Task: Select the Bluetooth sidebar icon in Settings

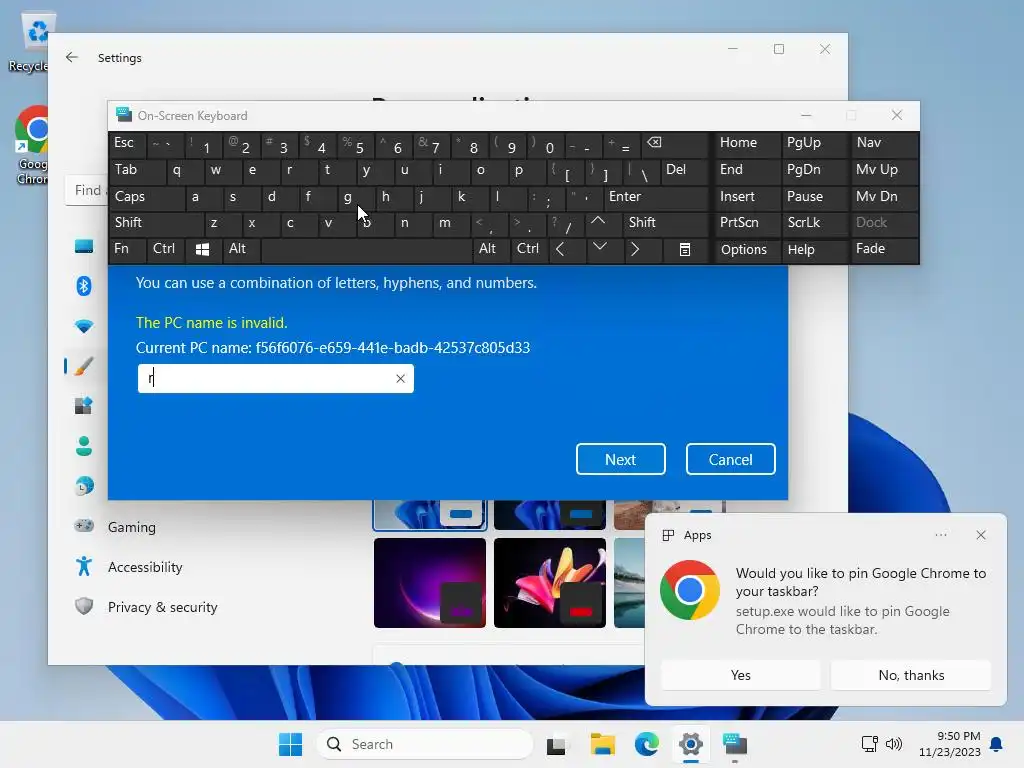Action: [84, 286]
